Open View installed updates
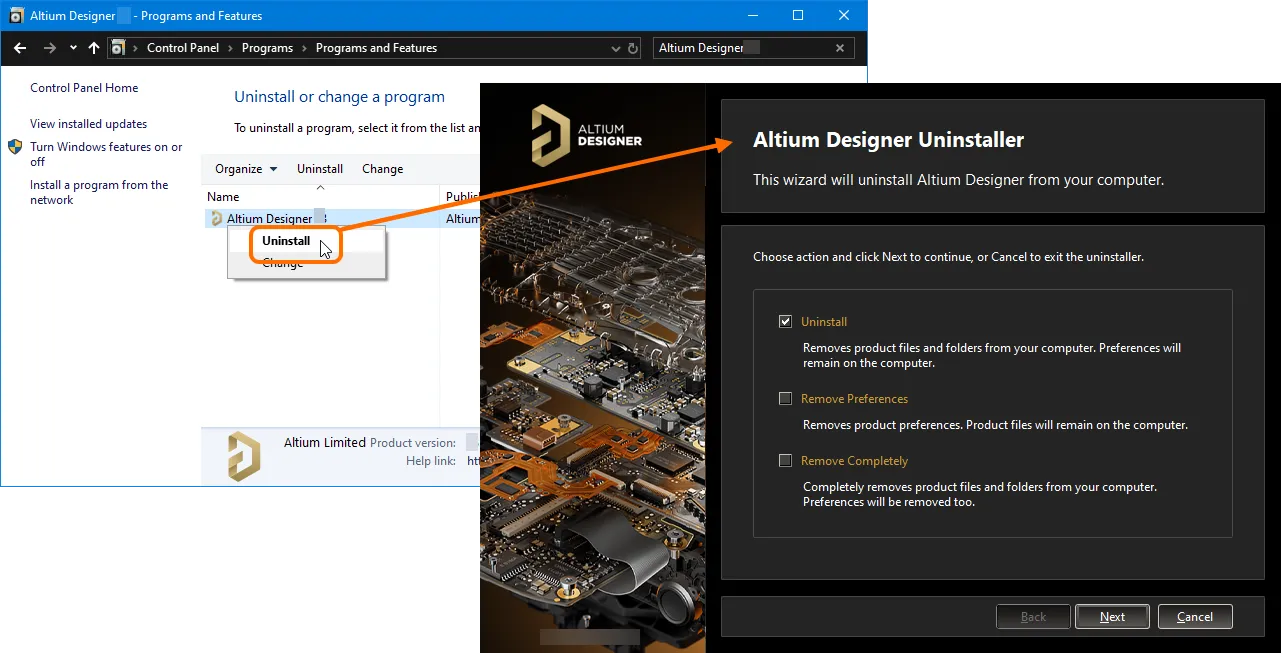 [88, 124]
